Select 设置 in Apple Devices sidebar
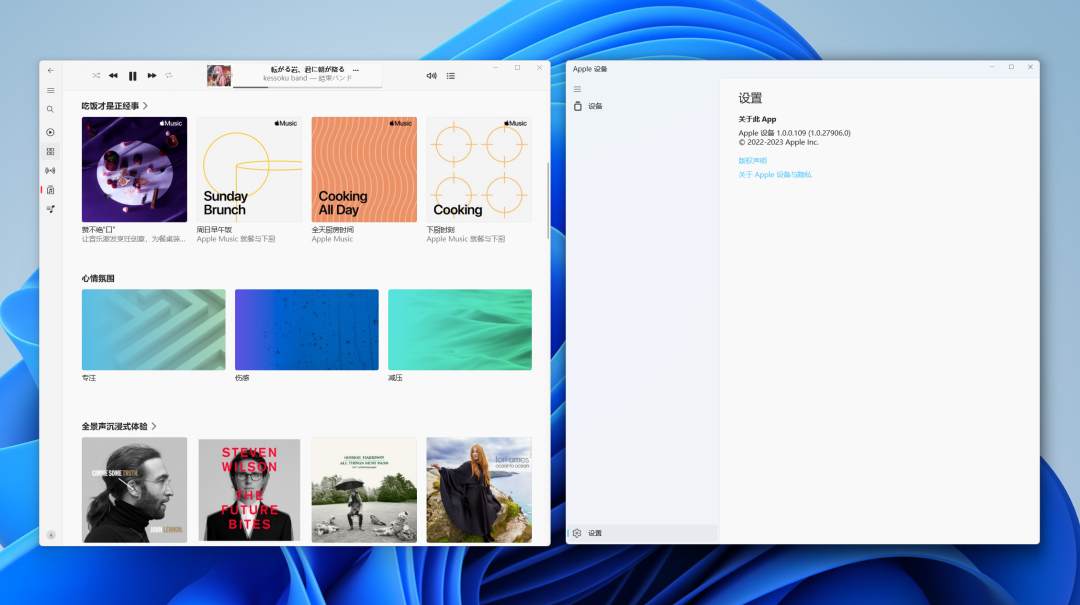This screenshot has width=1080, height=605. pyautogui.click(x=641, y=533)
